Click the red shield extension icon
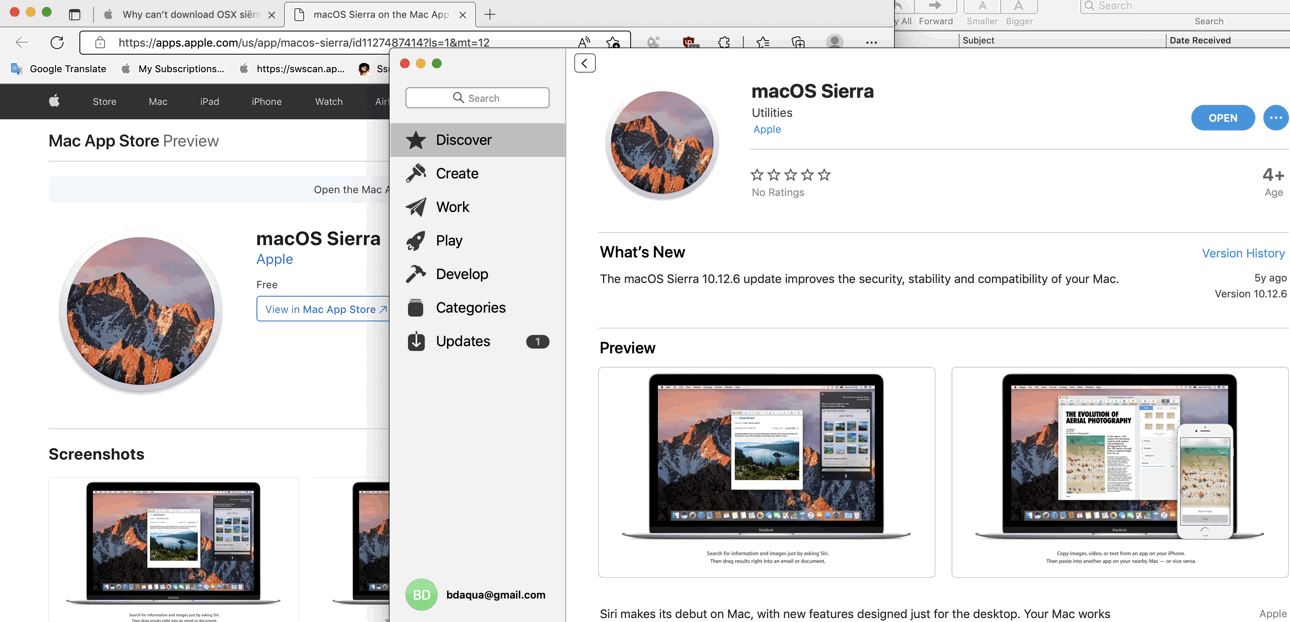Image resolution: width=1290 pixels, height=622 pixels. pos(689,43)
